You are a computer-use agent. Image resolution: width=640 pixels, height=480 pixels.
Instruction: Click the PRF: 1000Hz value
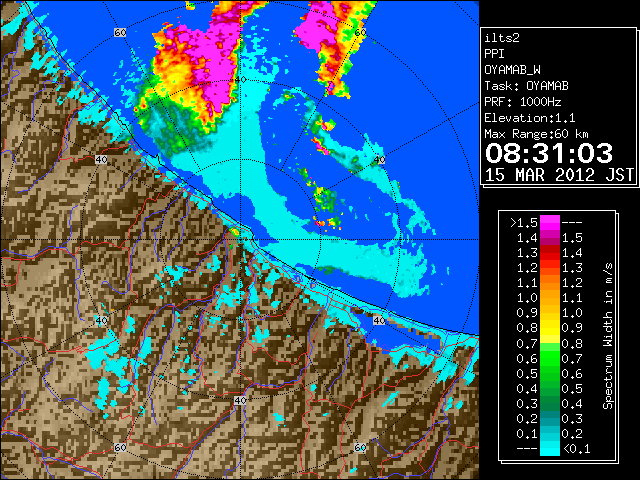[x=522, y=102]
